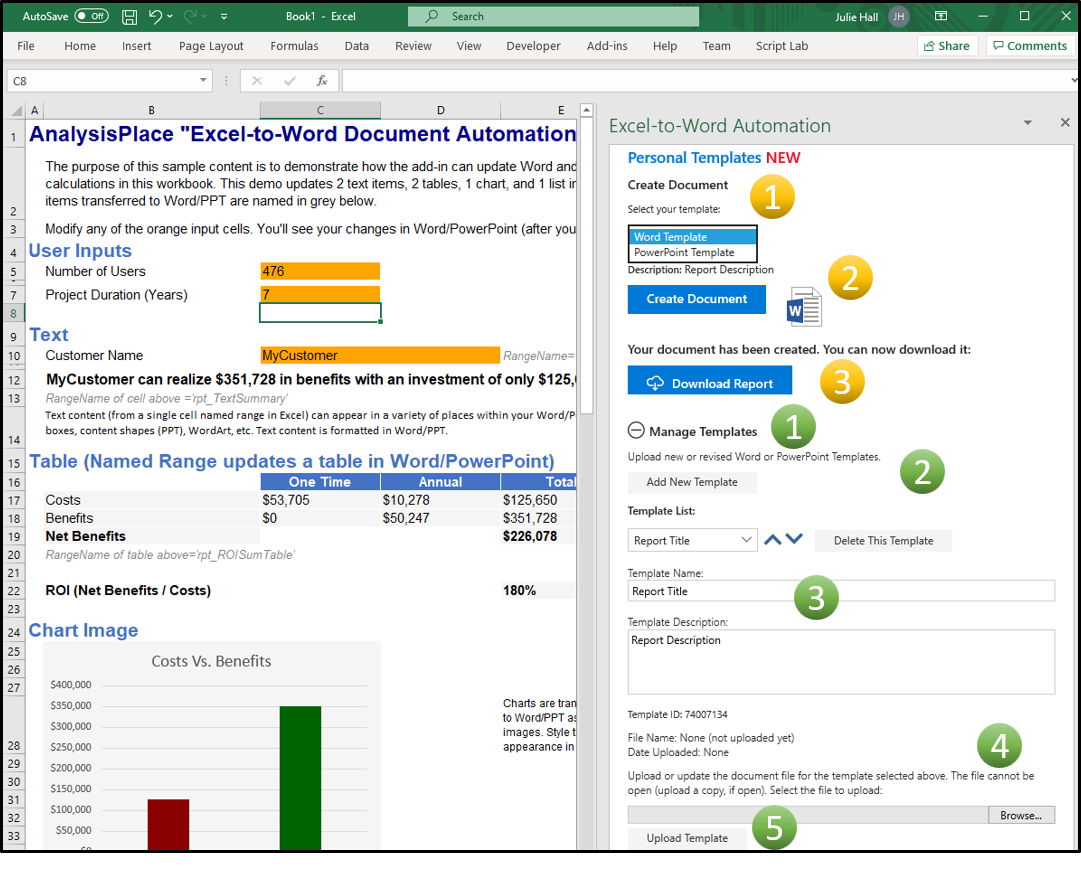Click the Share button
This screenshot has height=873, width=1081.
pos(947,46)
